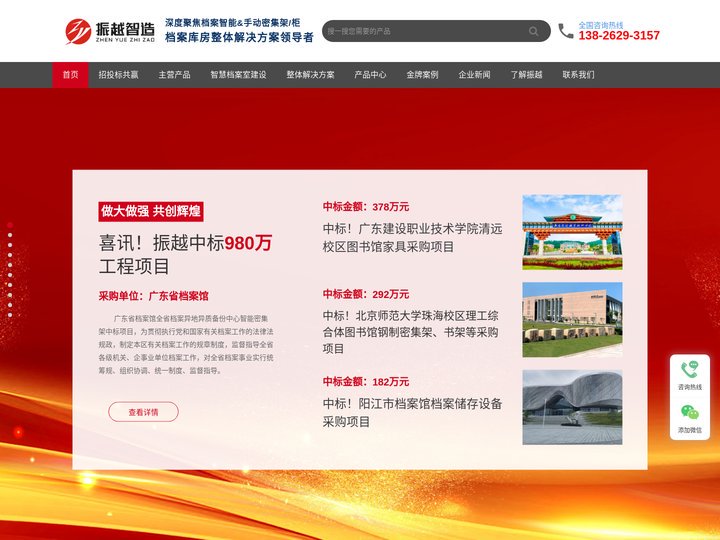Open the 联系我们 menu item
The width and height of the screenshot is (720, 540).
[x=579, y=74]
